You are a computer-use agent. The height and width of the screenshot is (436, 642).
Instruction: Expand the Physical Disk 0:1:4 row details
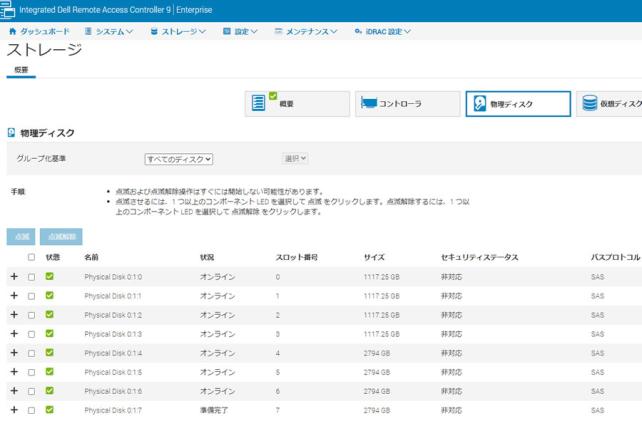click(14, 352)
